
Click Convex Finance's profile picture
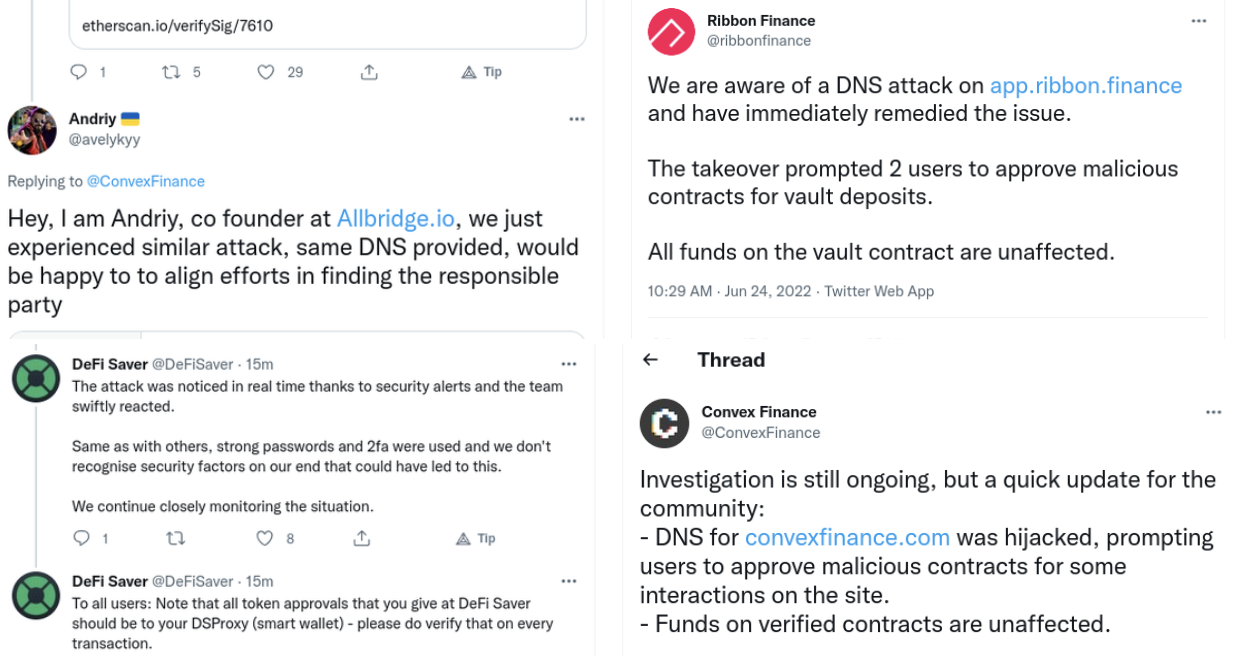click(x=664, y=423)
